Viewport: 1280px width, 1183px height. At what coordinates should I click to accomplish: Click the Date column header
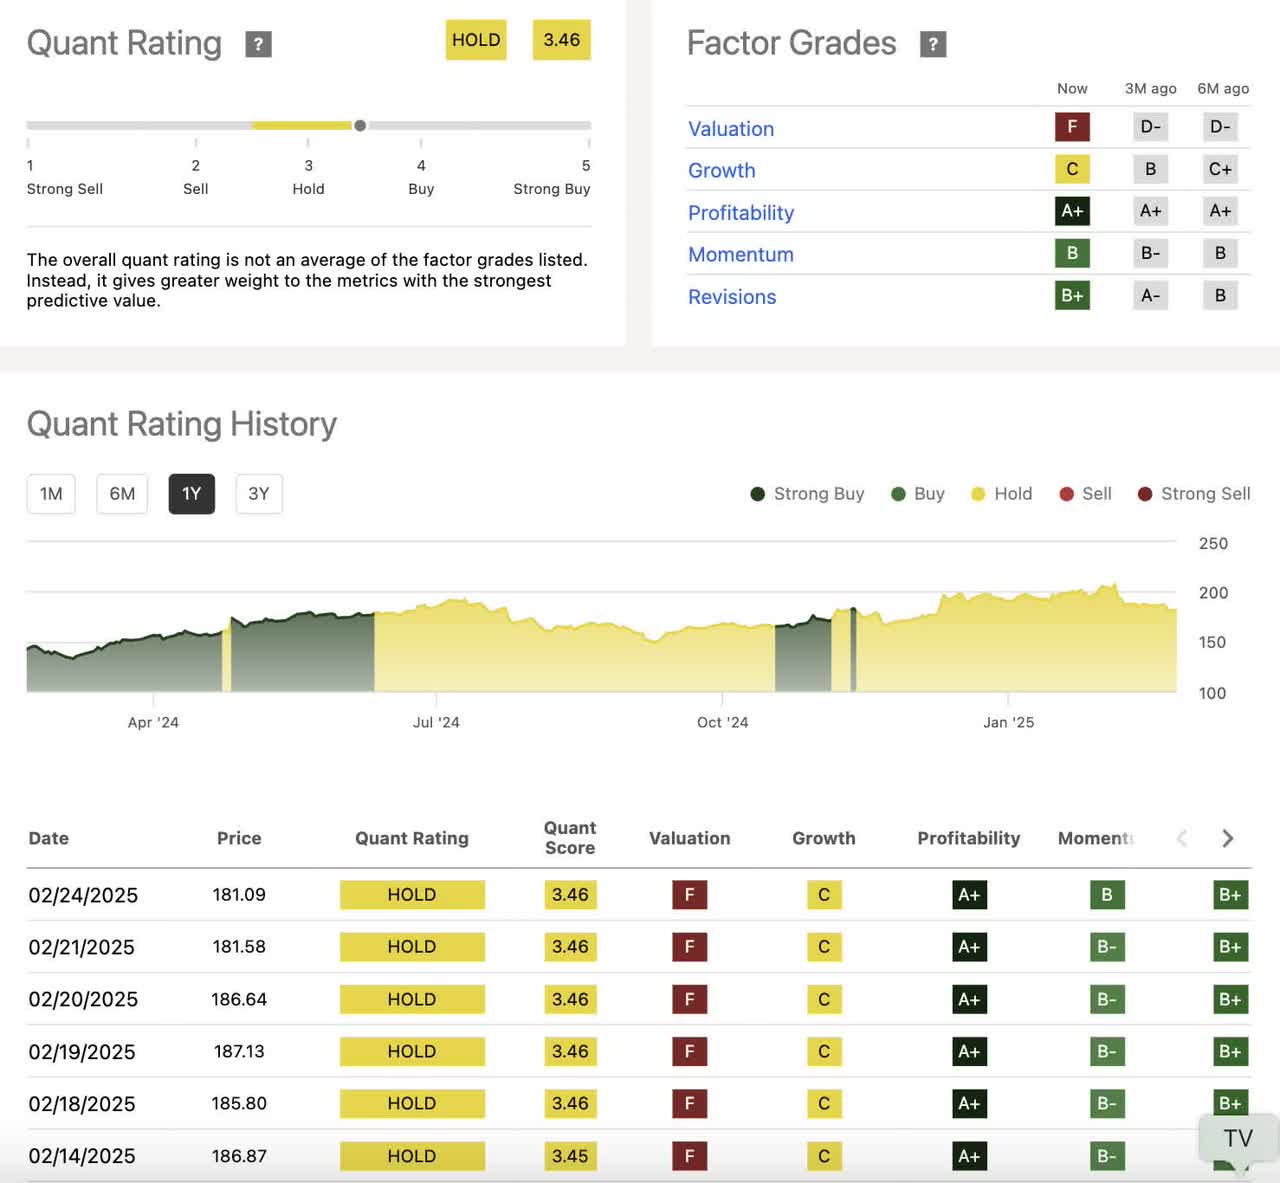pyautogui.click(x=49, y=838)
